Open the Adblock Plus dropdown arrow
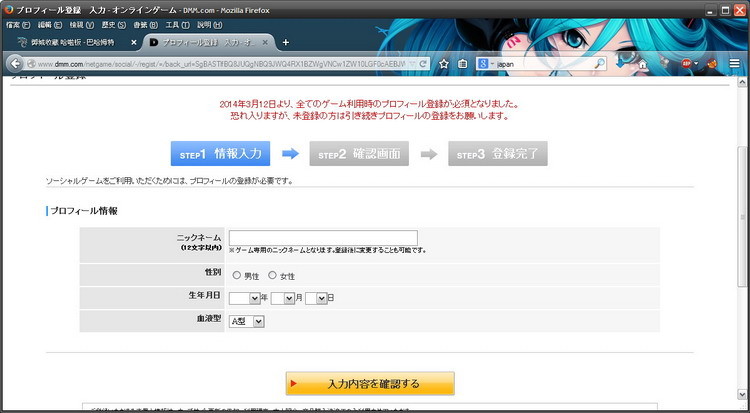The height and width of the screenshot is (413, 750). (x=696, y=64)
